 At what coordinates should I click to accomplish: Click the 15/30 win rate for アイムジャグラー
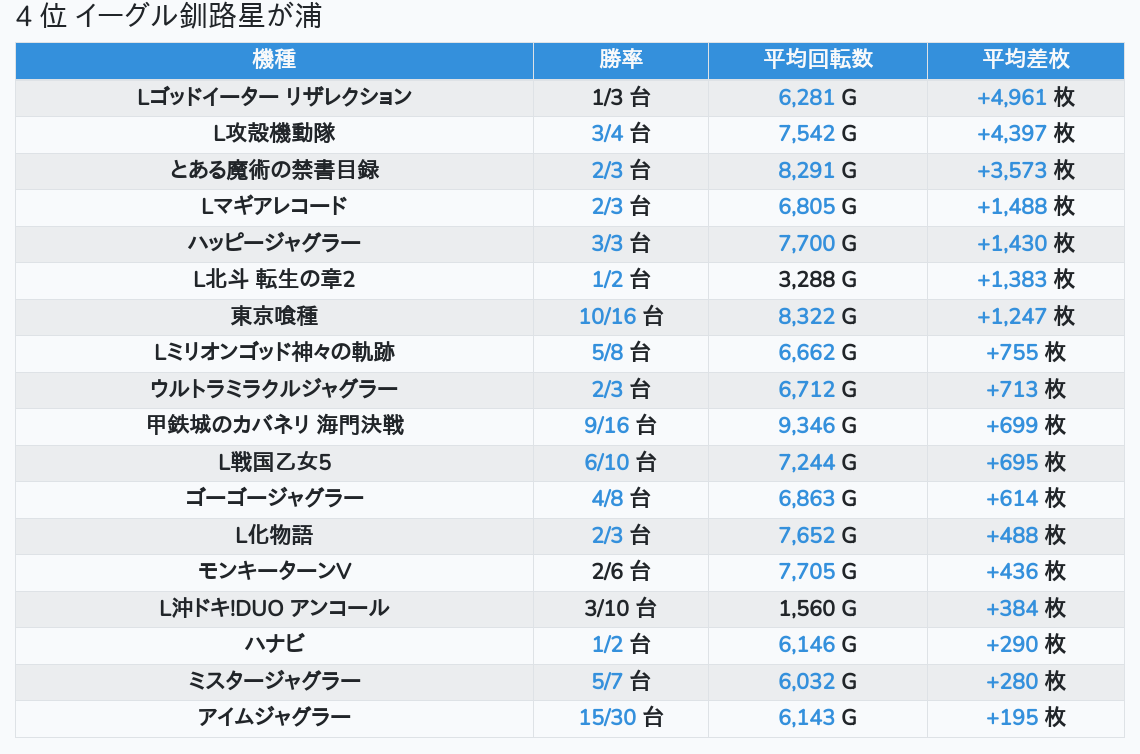click(x=608, y=718)
